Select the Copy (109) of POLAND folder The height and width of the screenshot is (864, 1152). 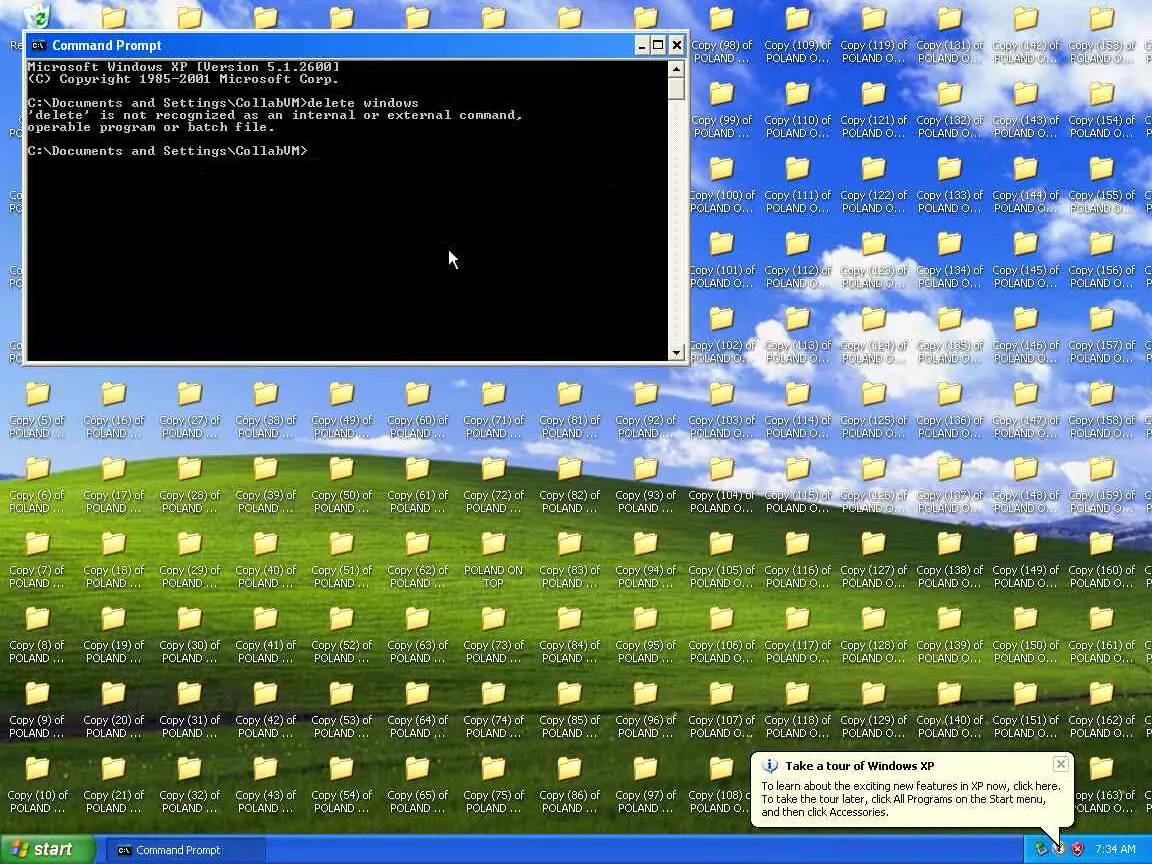point(797,35)
